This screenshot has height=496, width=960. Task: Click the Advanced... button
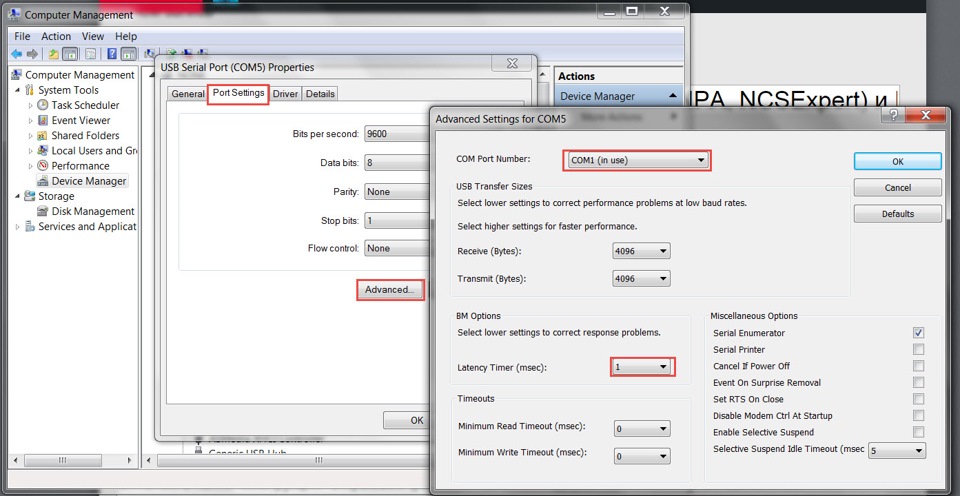click(389, 289)
